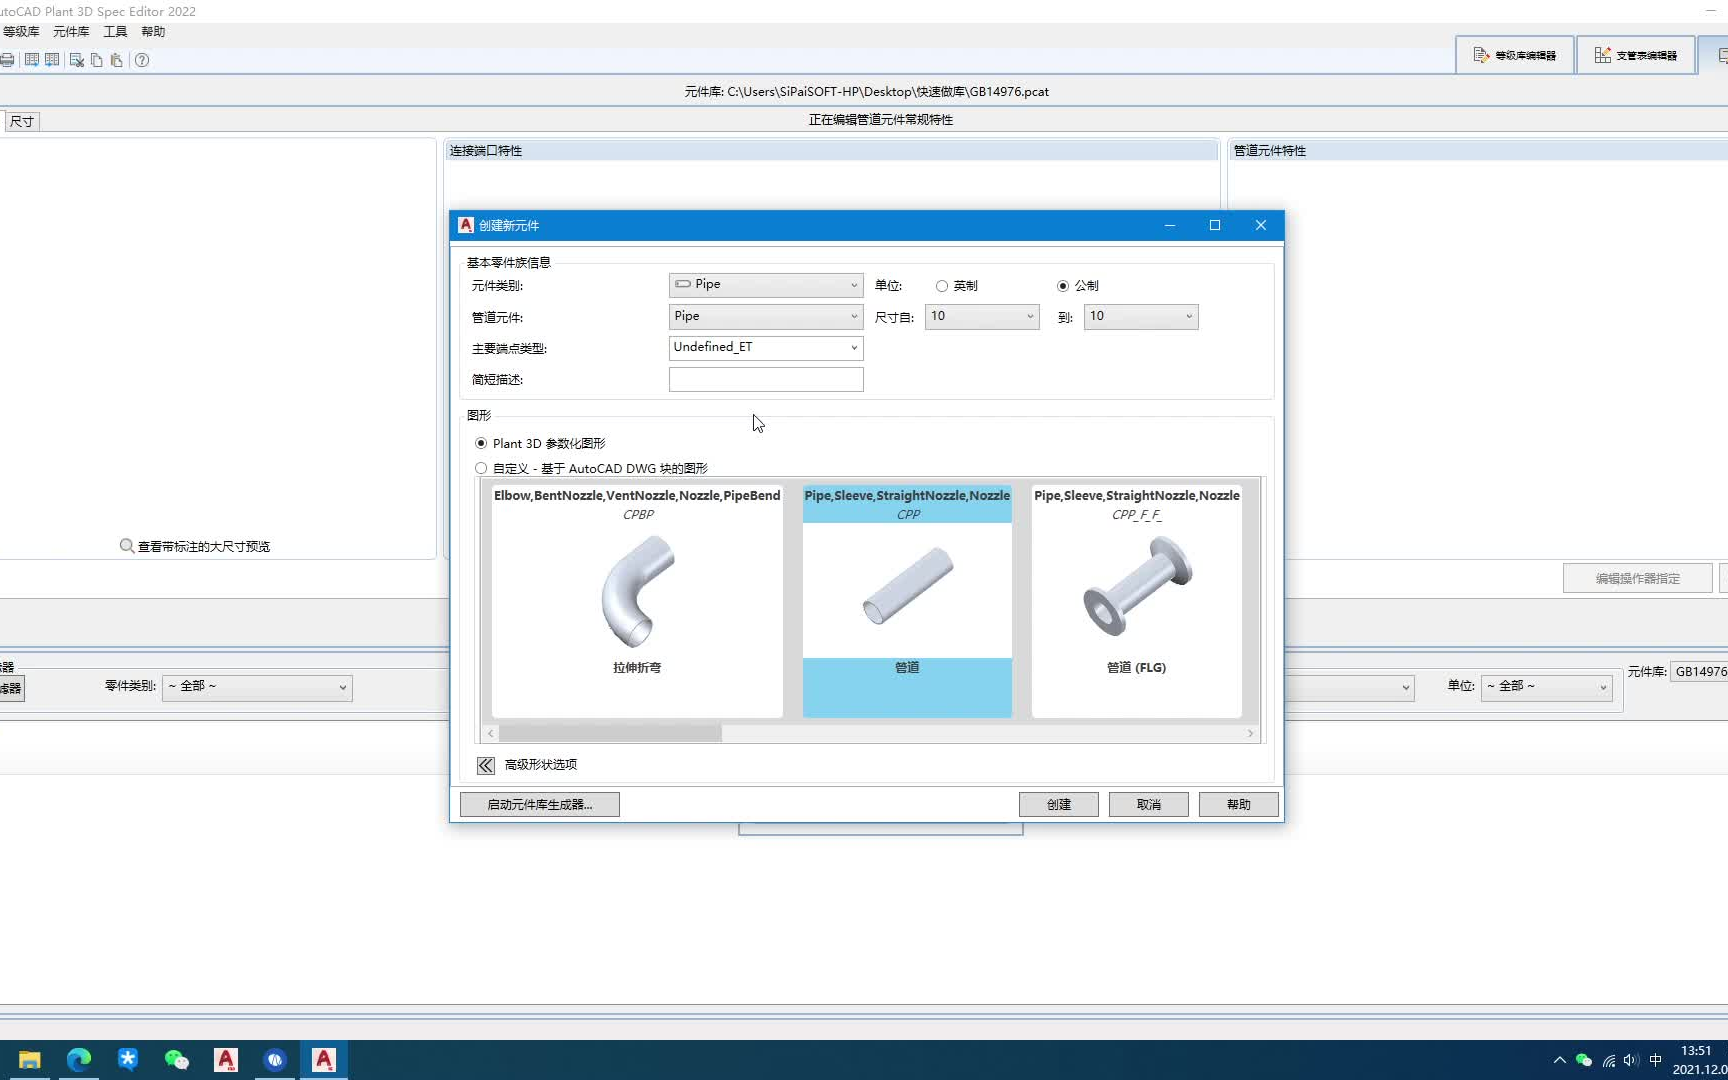Open the 尺寸自 size-from dropdown
Image resolution: width=1728 pixels, height=1080 pixels.
click(982, 317)
